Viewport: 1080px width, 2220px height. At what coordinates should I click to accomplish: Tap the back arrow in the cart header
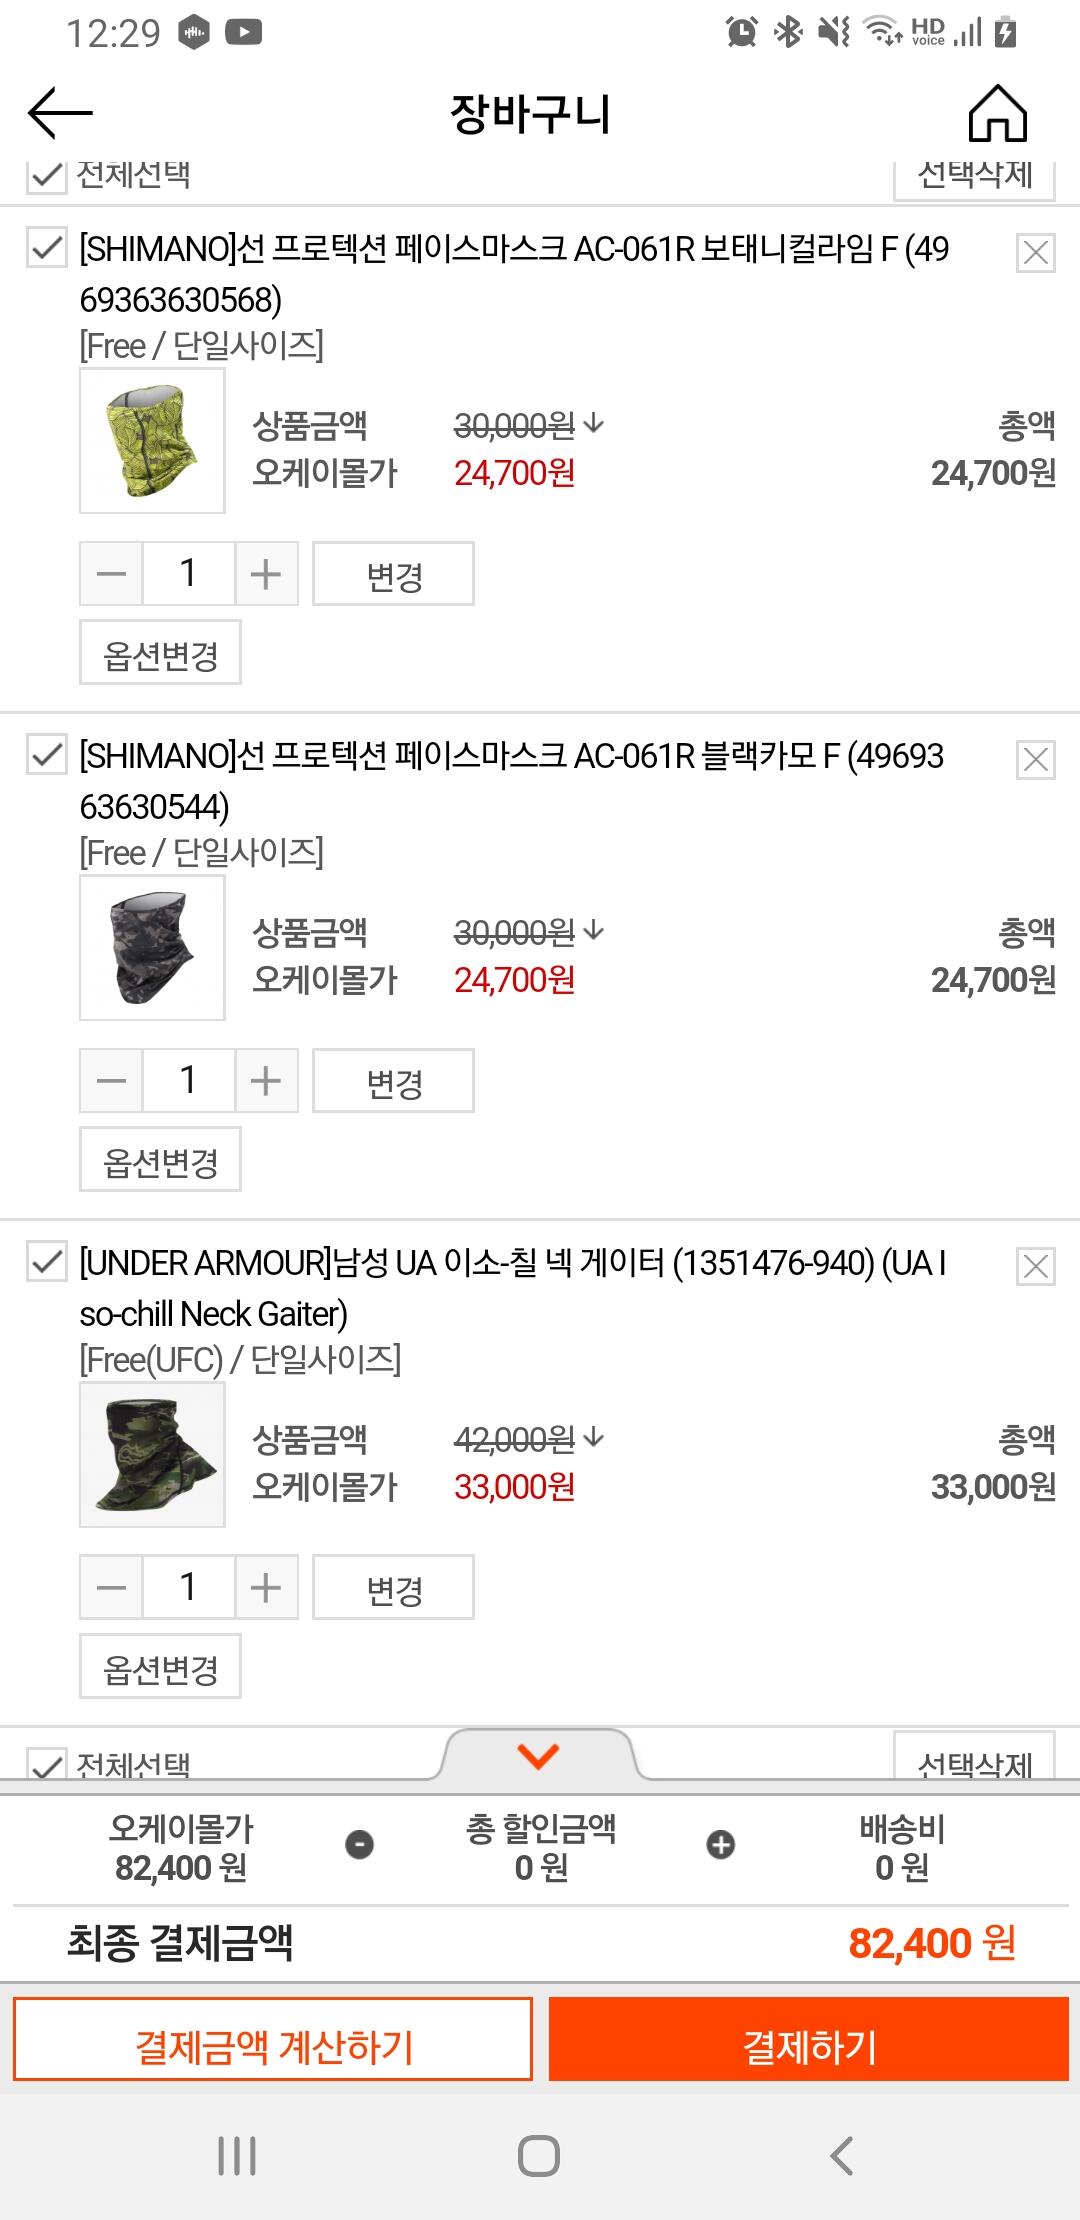pyautogui.click(x=60, y=112)
